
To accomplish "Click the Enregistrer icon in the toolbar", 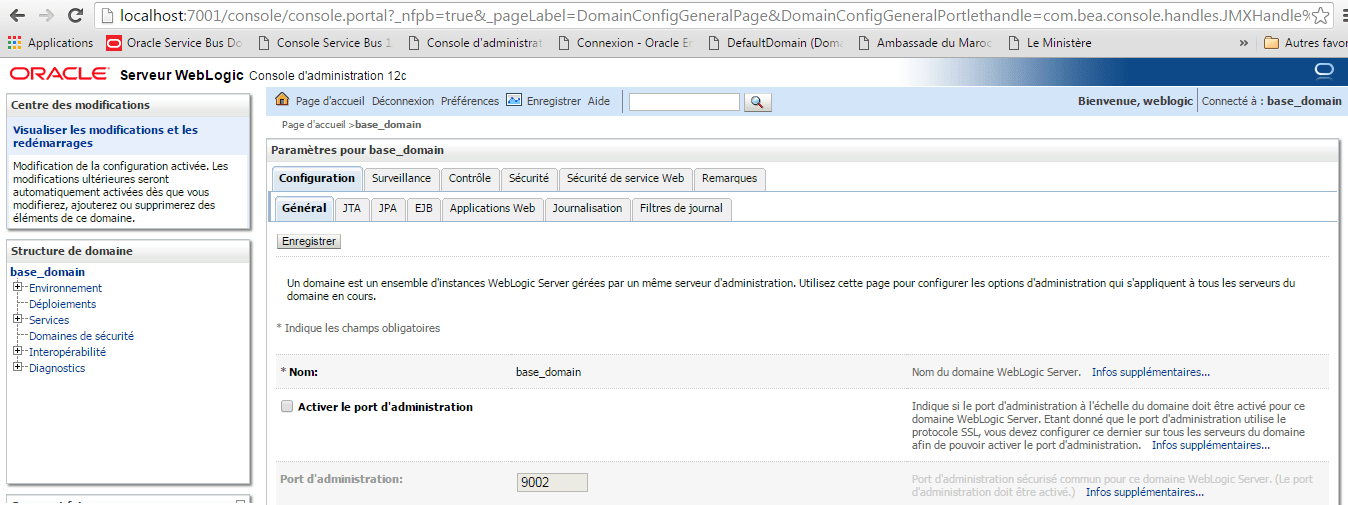I will 514,100.
